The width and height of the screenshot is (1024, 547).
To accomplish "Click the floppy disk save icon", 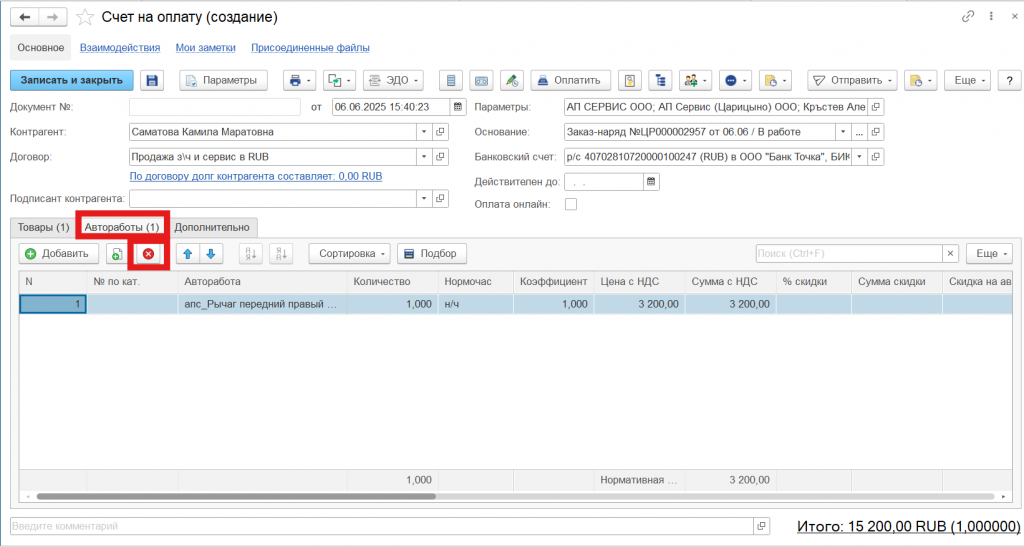I will (152, 81).
